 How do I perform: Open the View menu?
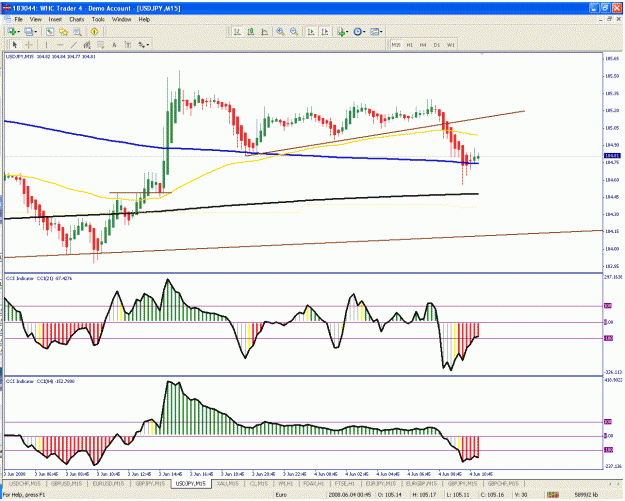coord(35,19)
